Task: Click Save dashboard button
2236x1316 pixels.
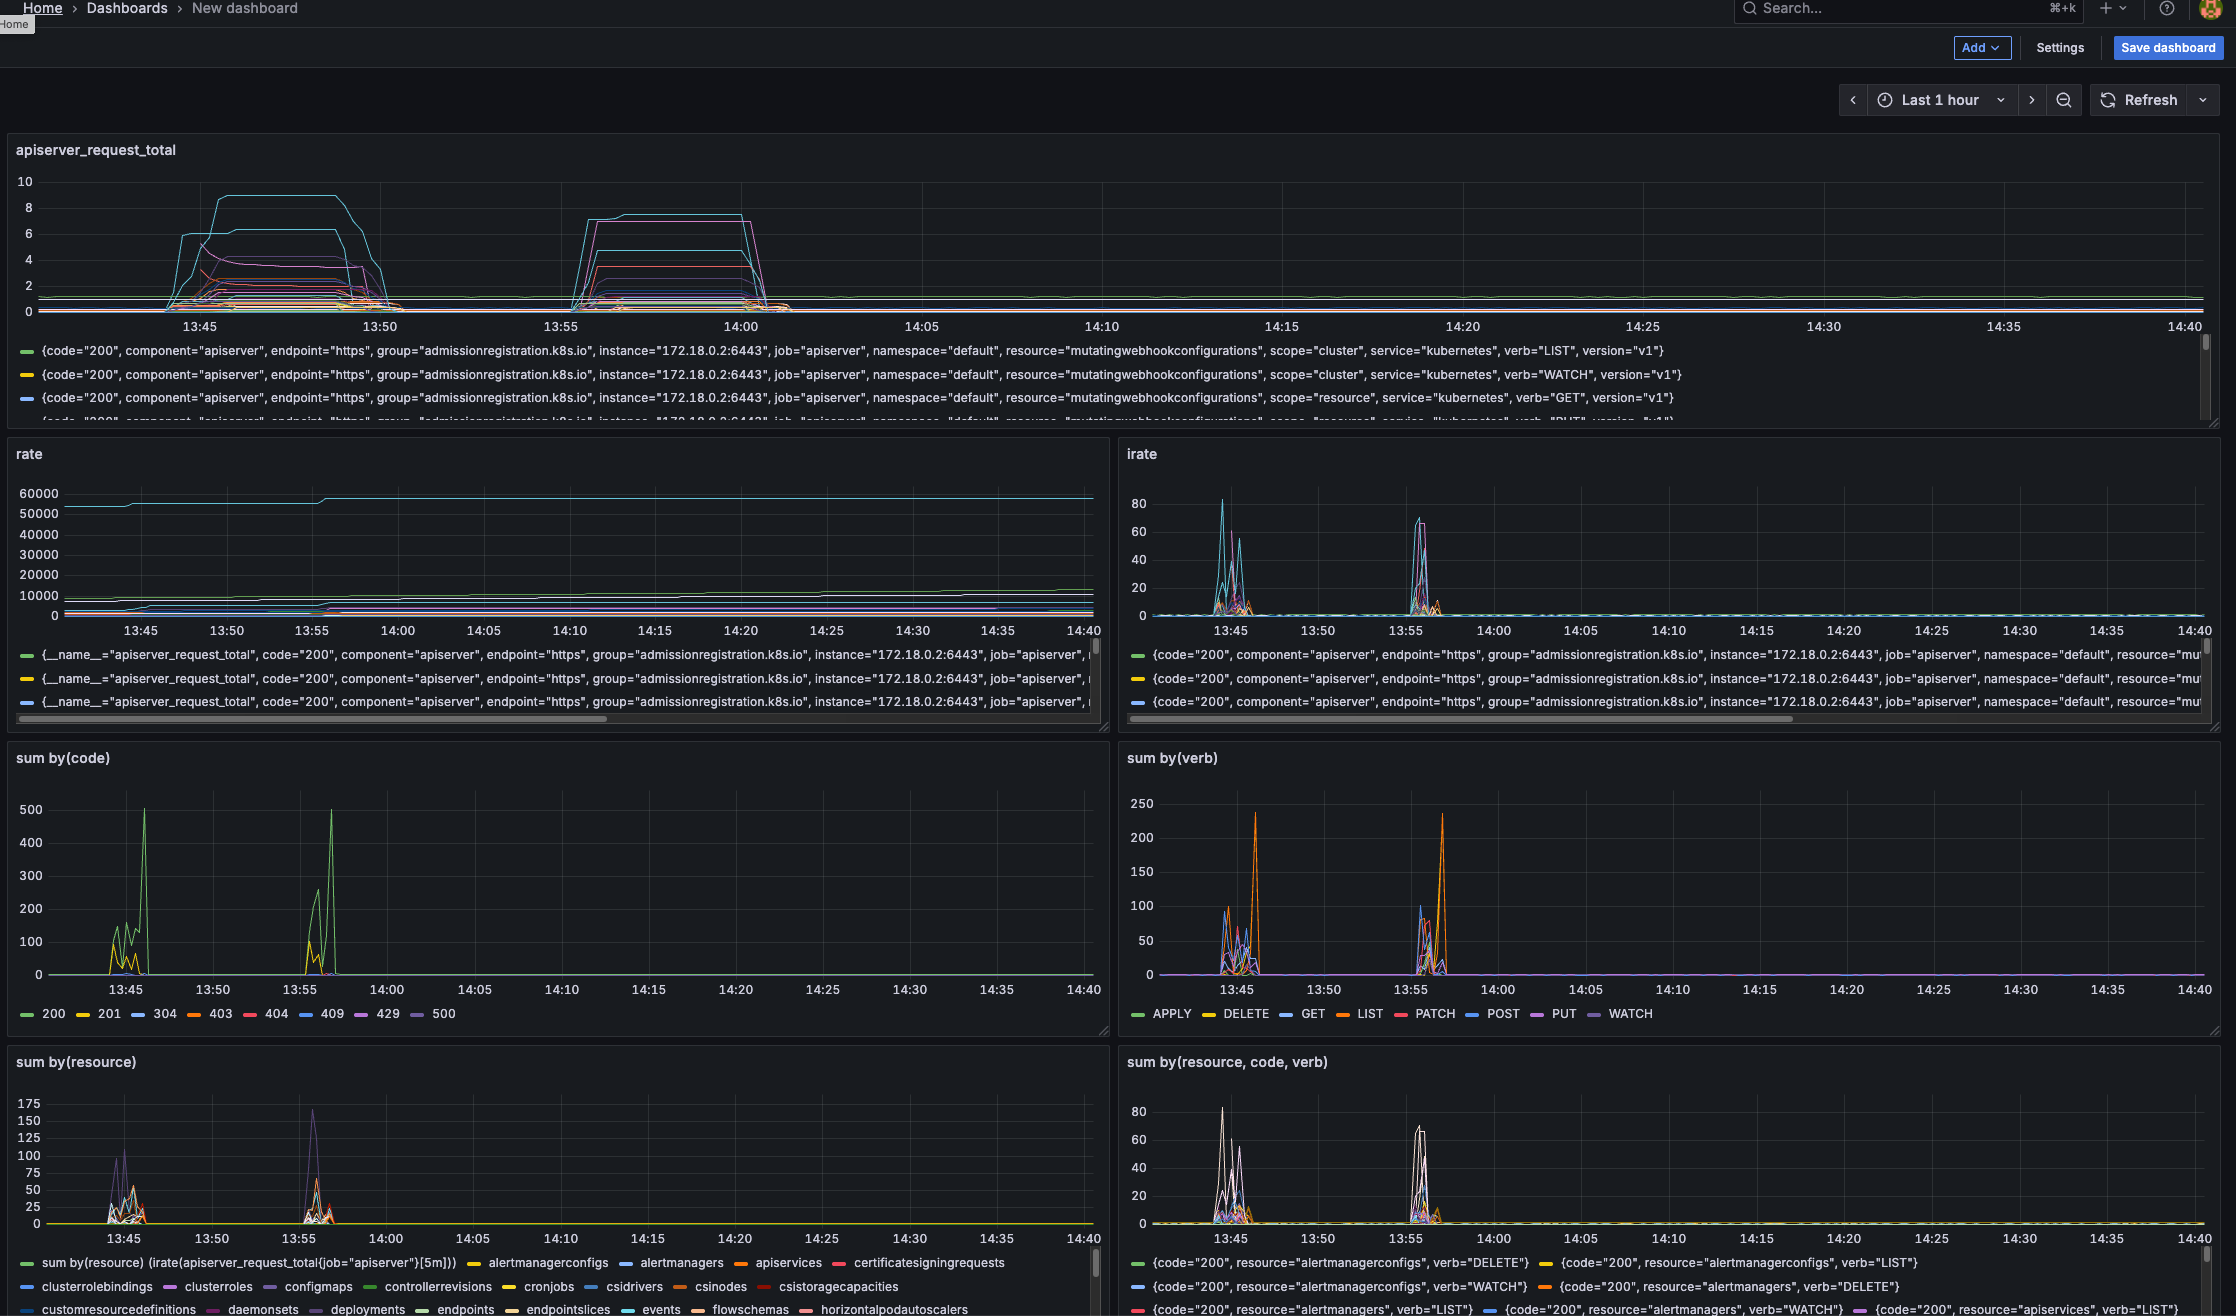Action: pos(2168,48)
